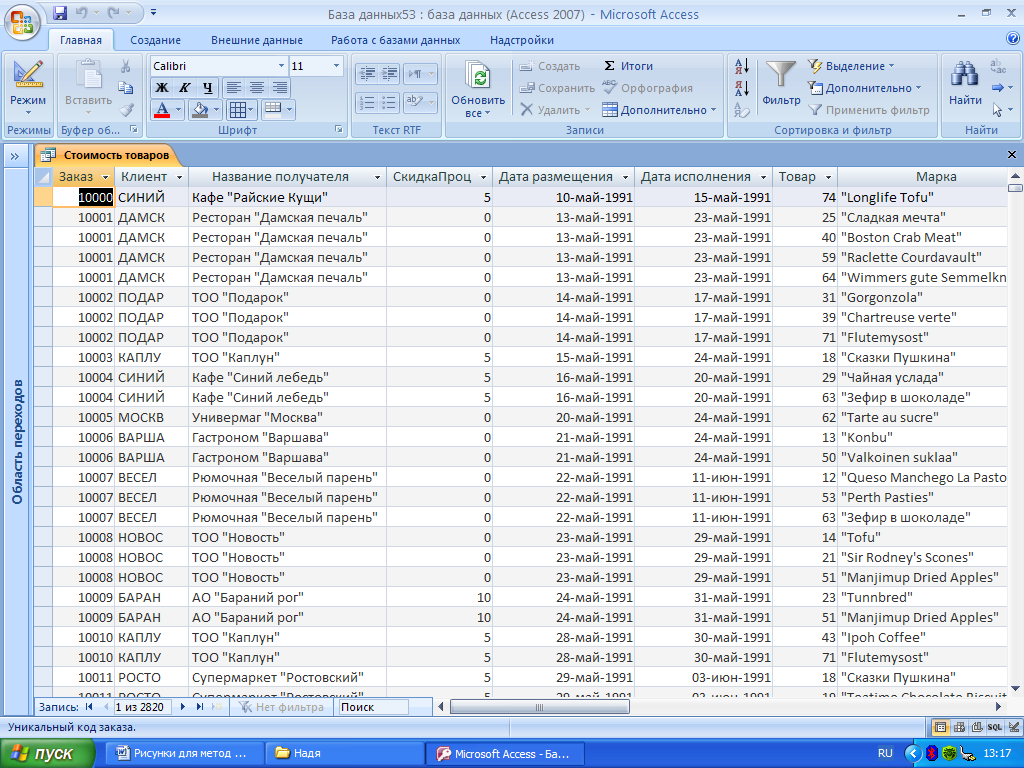Open font size 11 dropdown

(x=336, y=66)
